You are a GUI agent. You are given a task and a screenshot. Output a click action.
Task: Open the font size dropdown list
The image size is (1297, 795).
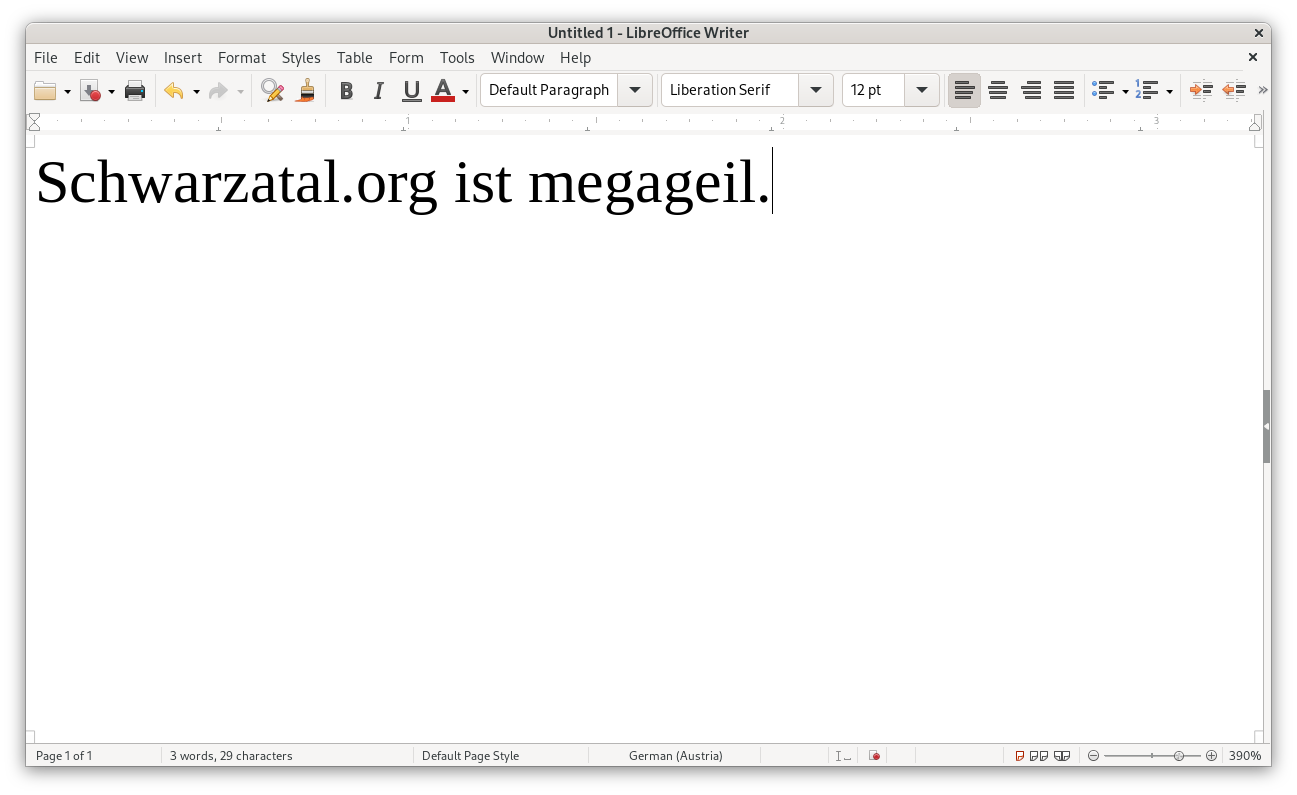(x=922, y=90)
